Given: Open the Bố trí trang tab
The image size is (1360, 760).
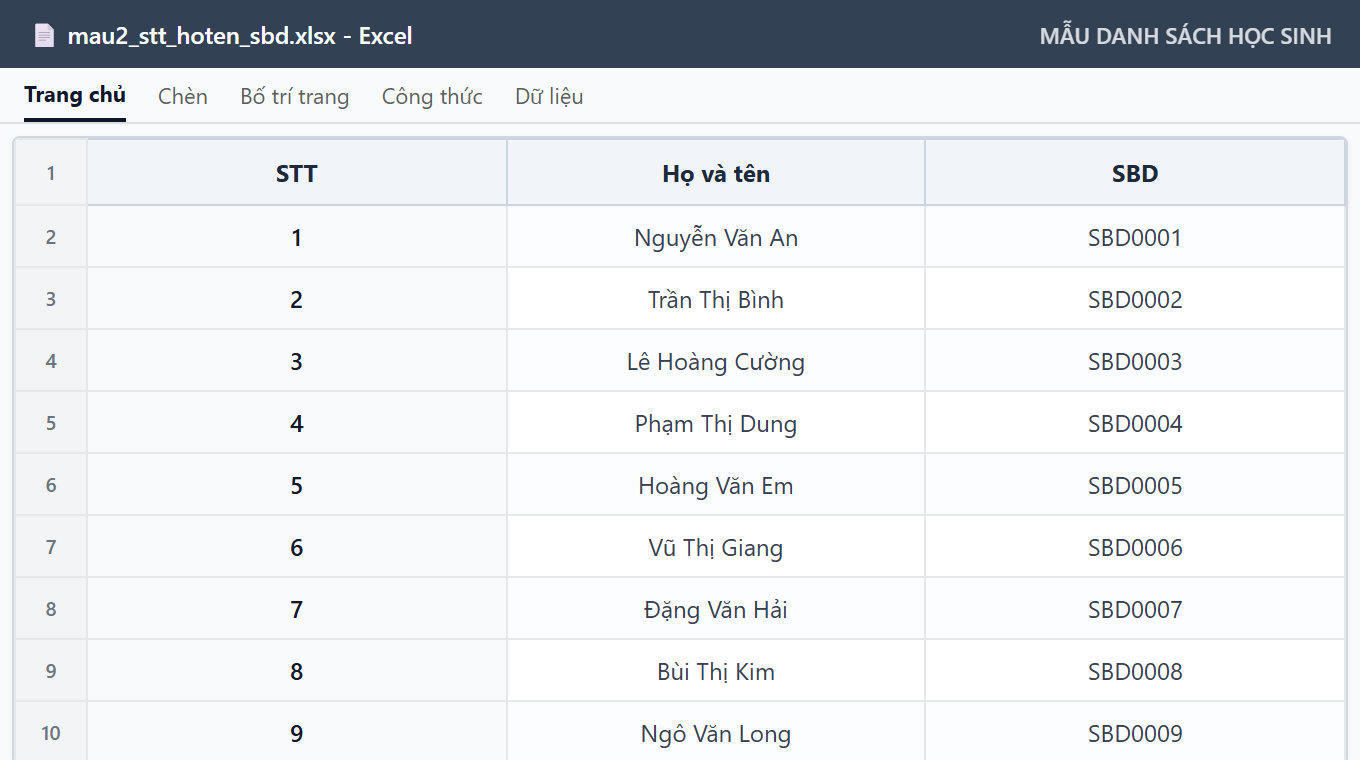Looking at the screenshot, I should click(295, 96).
